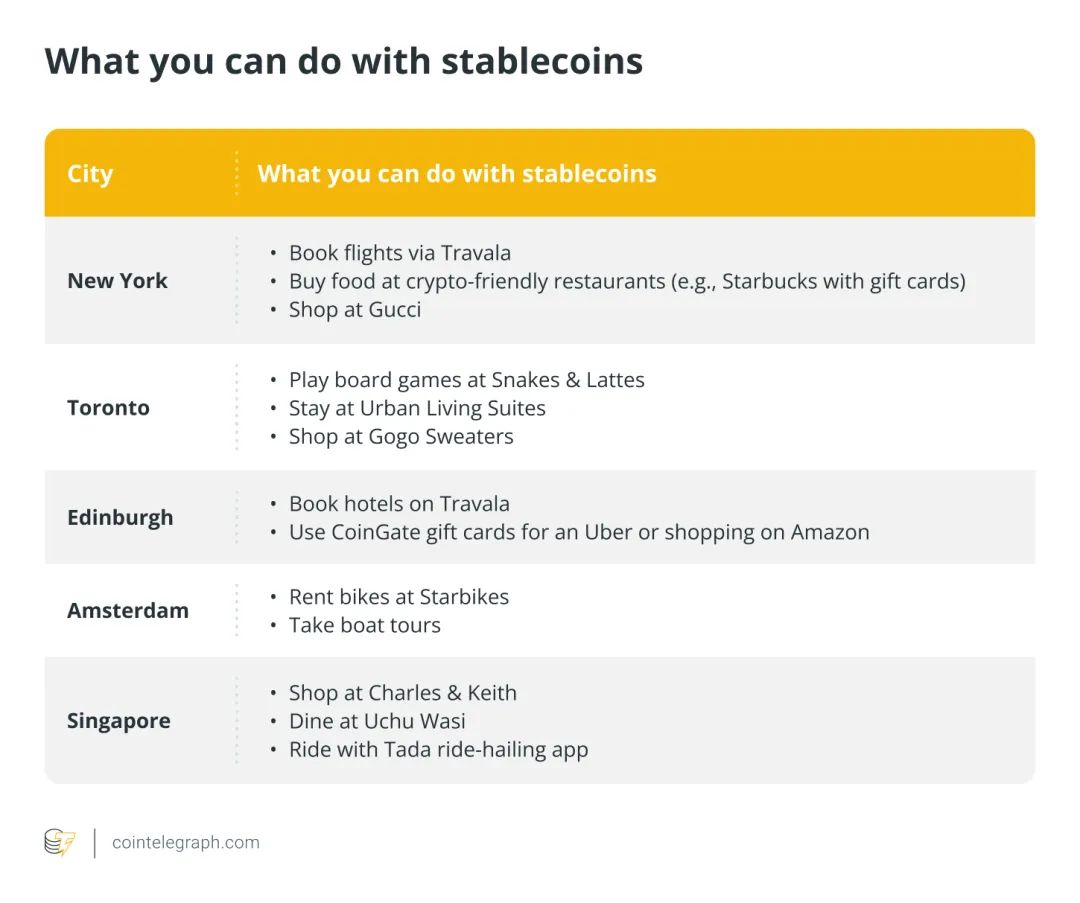Select the Toronto row label
Screen dimensions: 1080x903
click(108, 408)
